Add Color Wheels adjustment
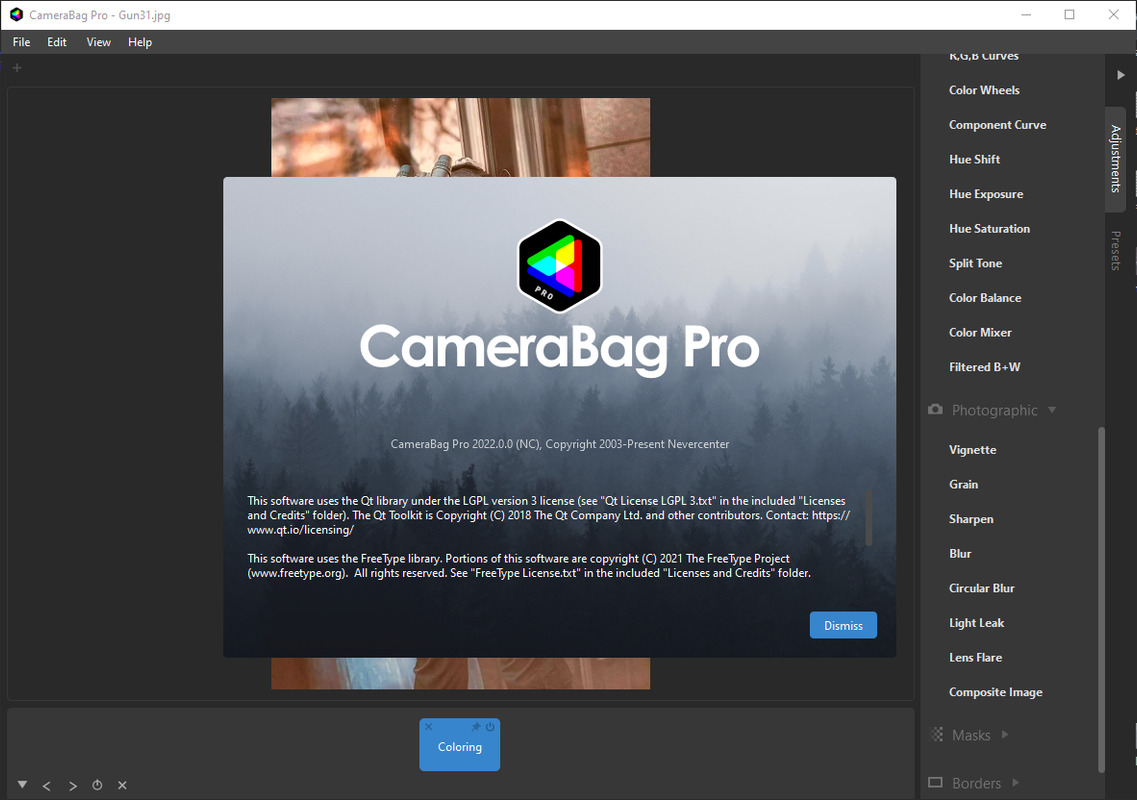The width and height of the screenshot is (1137, 800). click(x=984, y=90)
